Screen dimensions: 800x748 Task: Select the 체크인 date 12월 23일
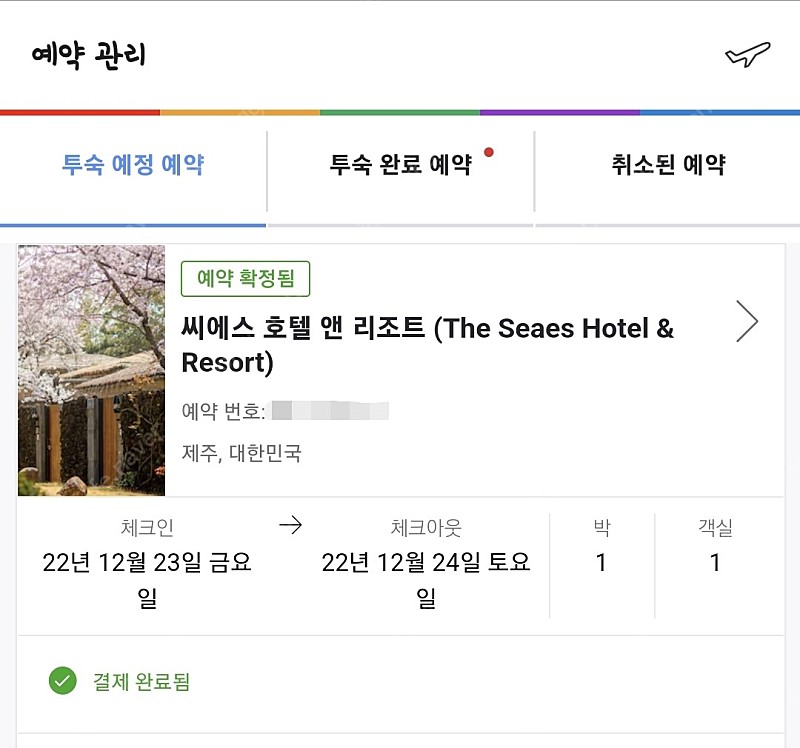coord(147,580)
